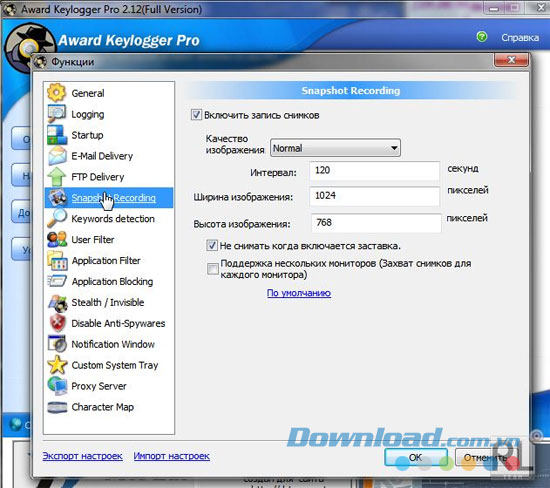Click the General gear icon
The image size is (550, 488).
pos(56,93)
